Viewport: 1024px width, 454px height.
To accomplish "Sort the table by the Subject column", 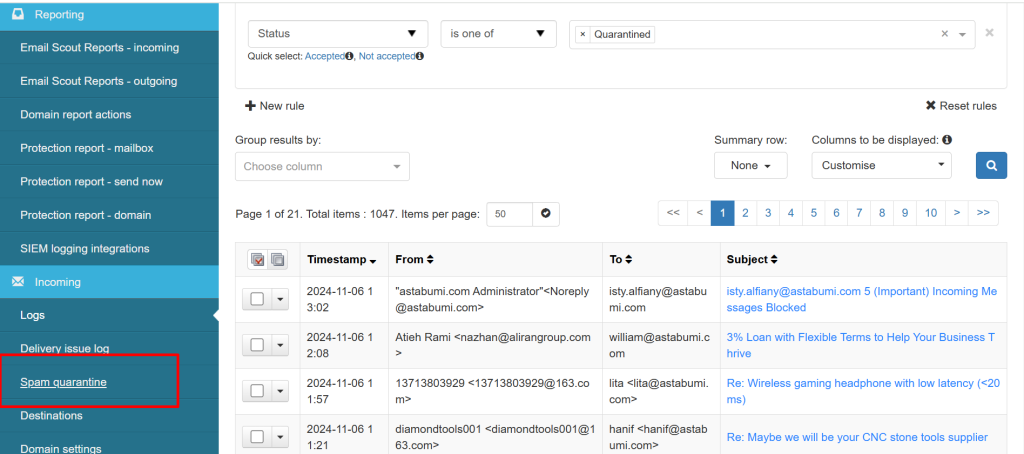I will pos(753,259).
